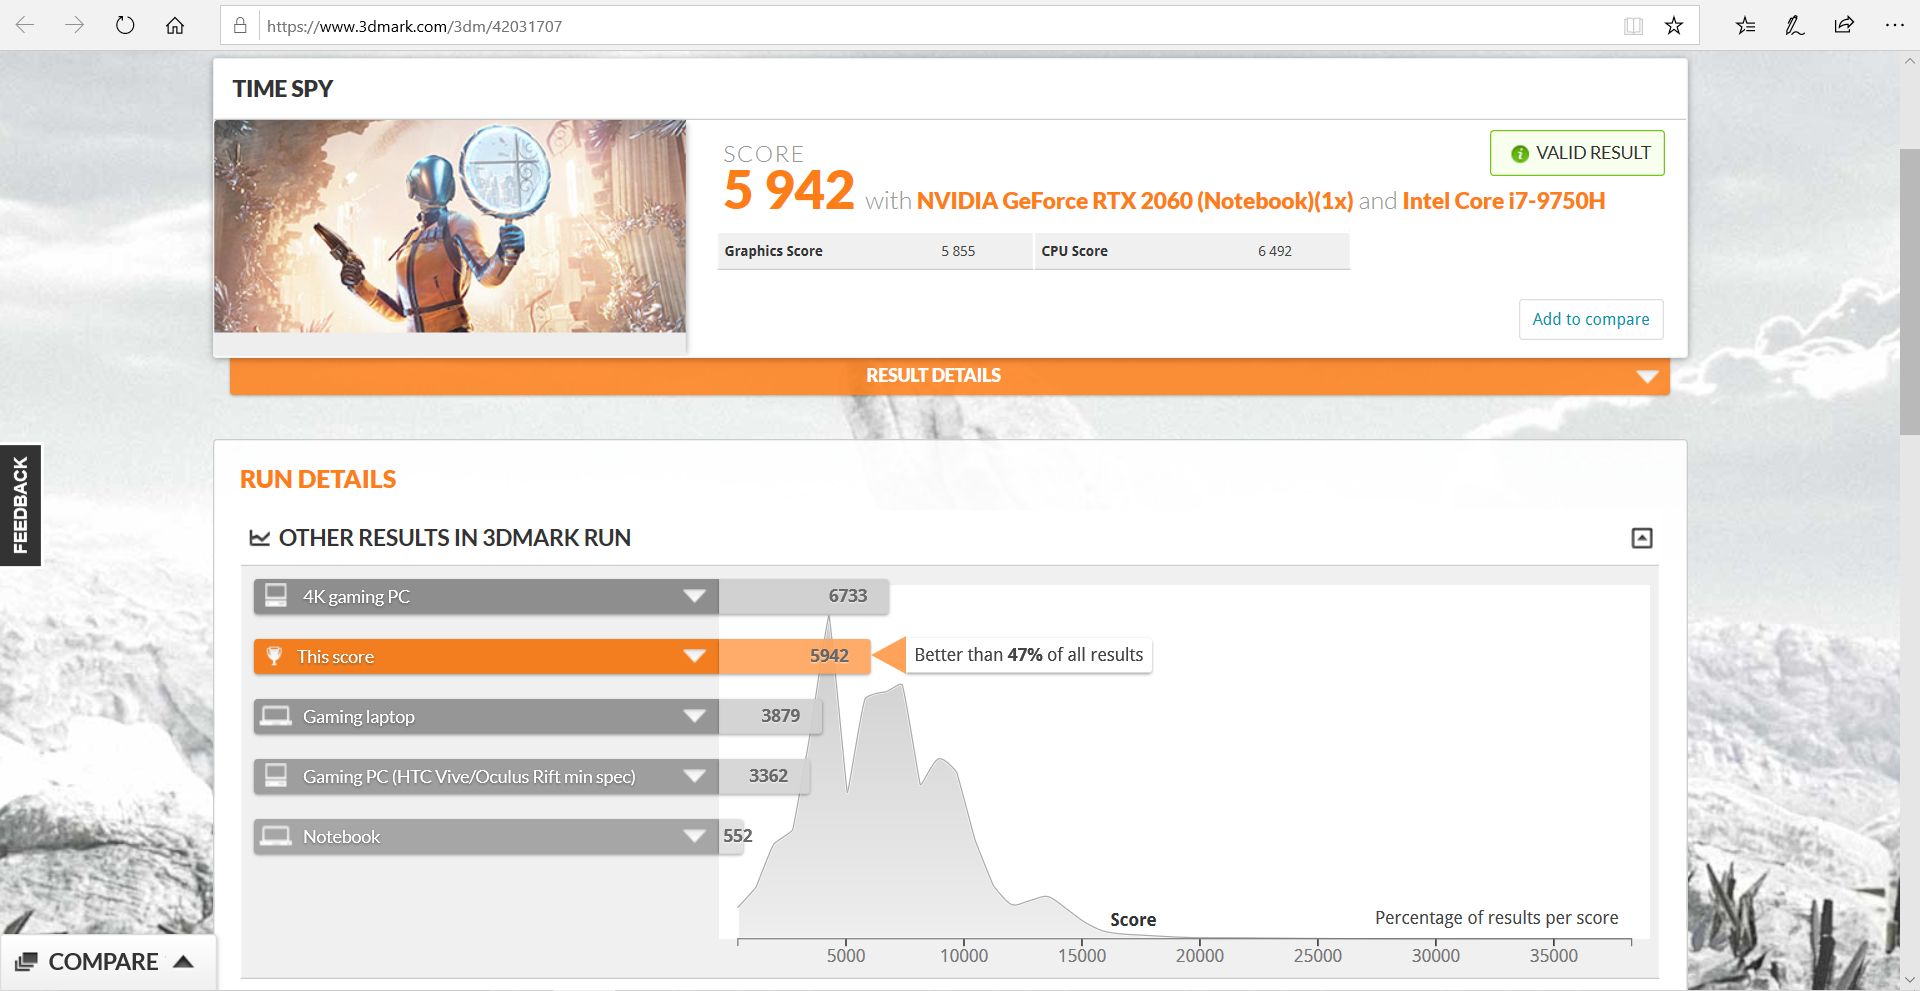Click the vertical page scrollbar thumb
Viewport: 1920px width, 991px height.
pos(1909,292)
